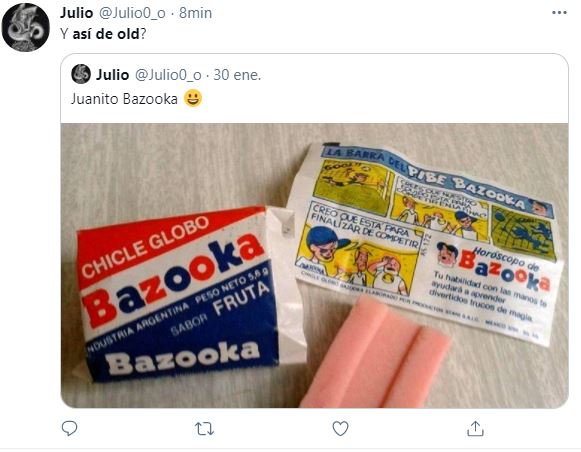
Task: Open the share upload icon
Action: [x=475, y=428]
